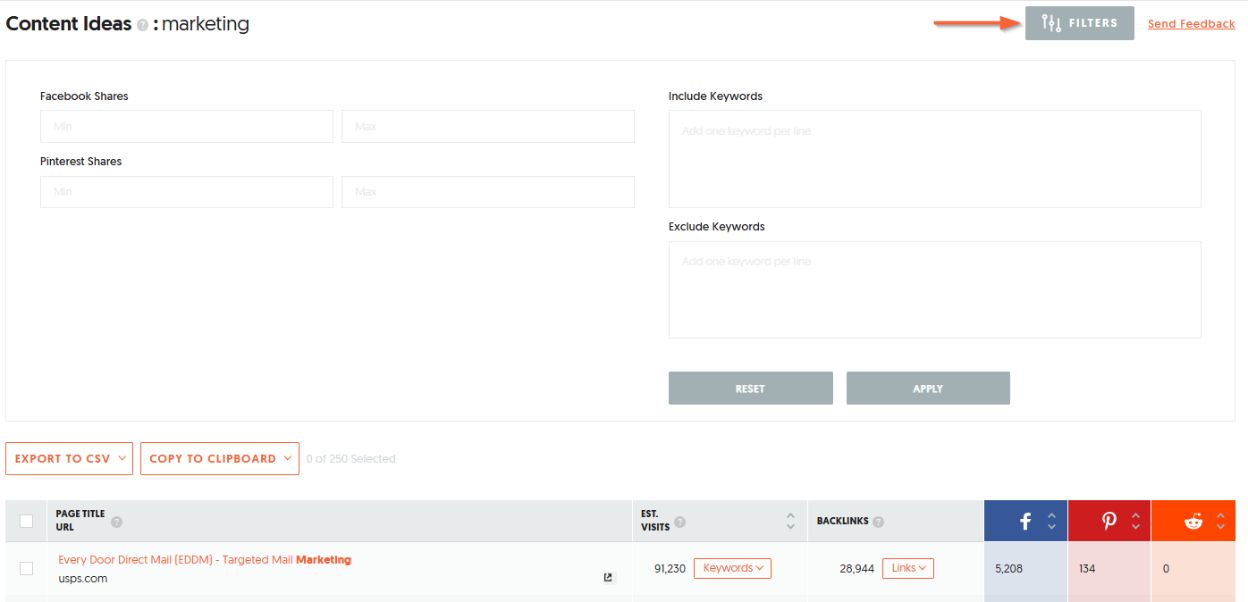The height and width of the screenshot is (602, 1248).
Task: Click the 0 of 250 Selected text
Action: click(x=351, y=459)
